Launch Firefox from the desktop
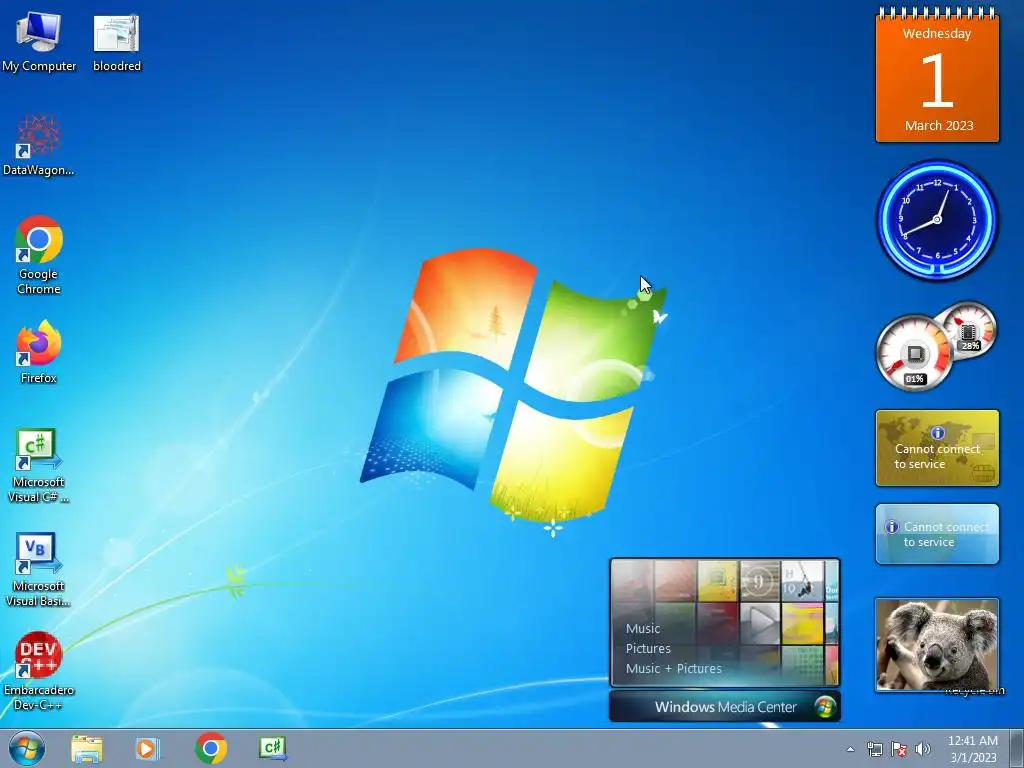This screenshot has width=1024, height=768. pos(39,351)
